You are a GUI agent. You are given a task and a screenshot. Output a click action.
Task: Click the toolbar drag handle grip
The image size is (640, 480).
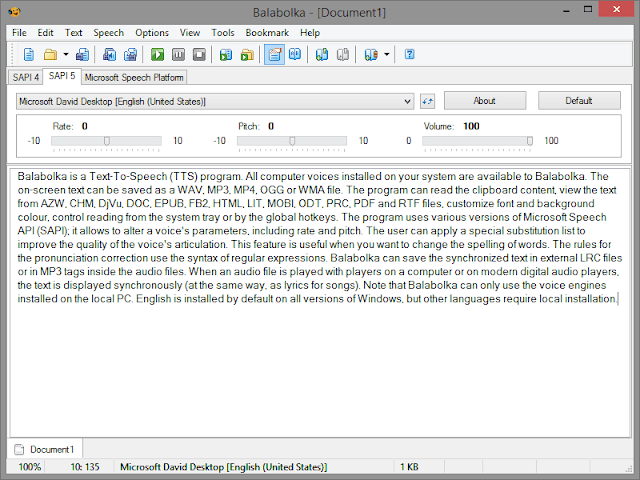click(x=13, y=54)
